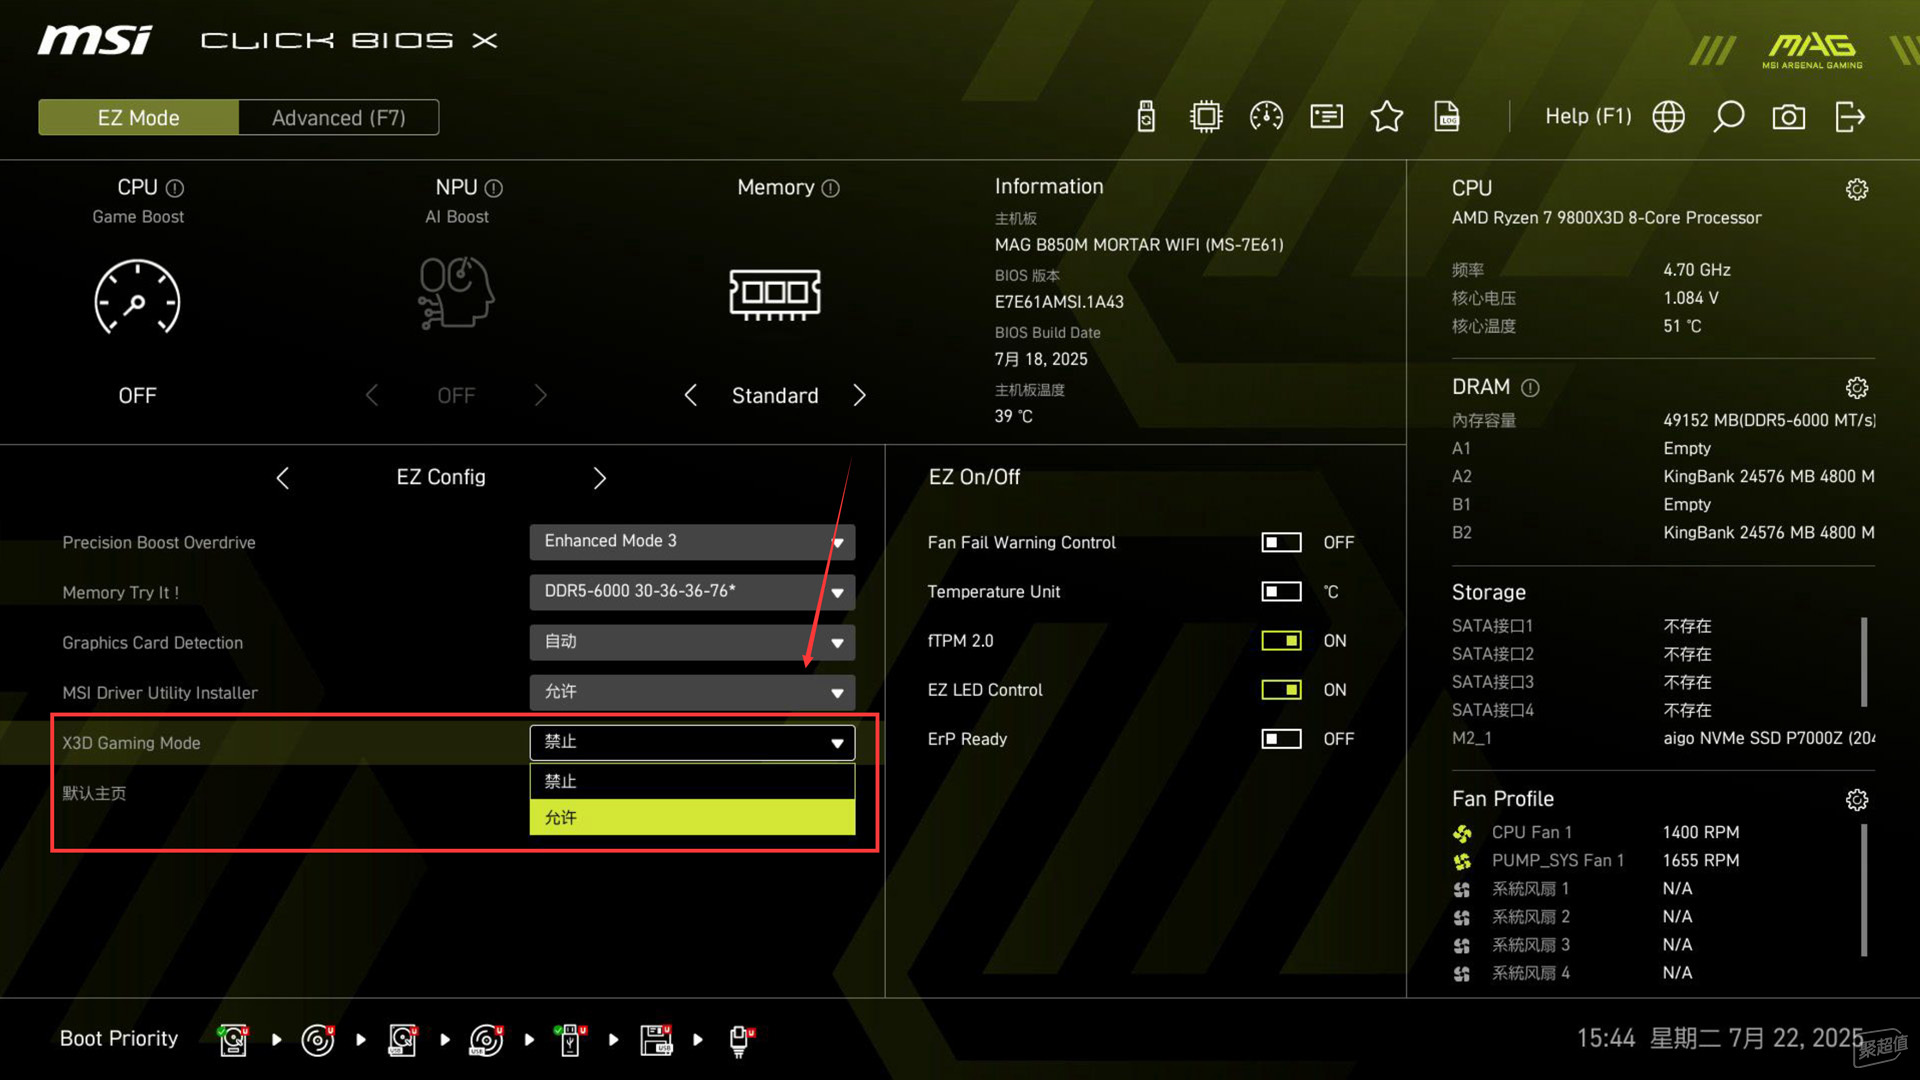Screen dimensions: 1920x1080
Task: Open CPU panel settings gear
Action: (x=1857, y=189)
